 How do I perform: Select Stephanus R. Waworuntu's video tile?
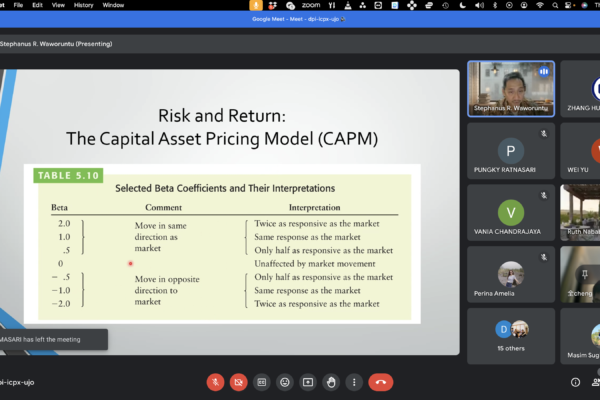(511, 89)
